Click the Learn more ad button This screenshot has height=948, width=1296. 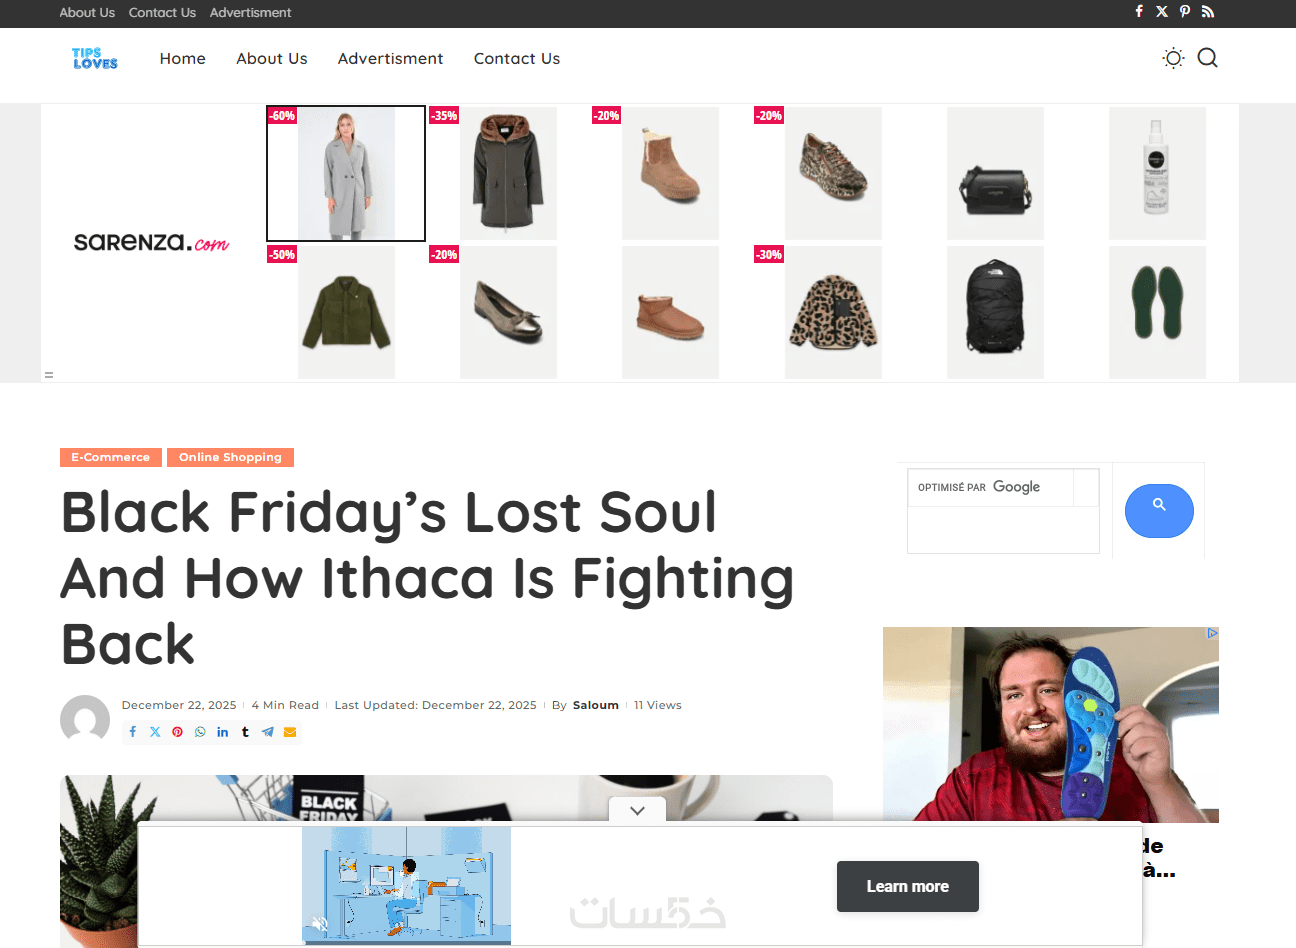[908, 886]
